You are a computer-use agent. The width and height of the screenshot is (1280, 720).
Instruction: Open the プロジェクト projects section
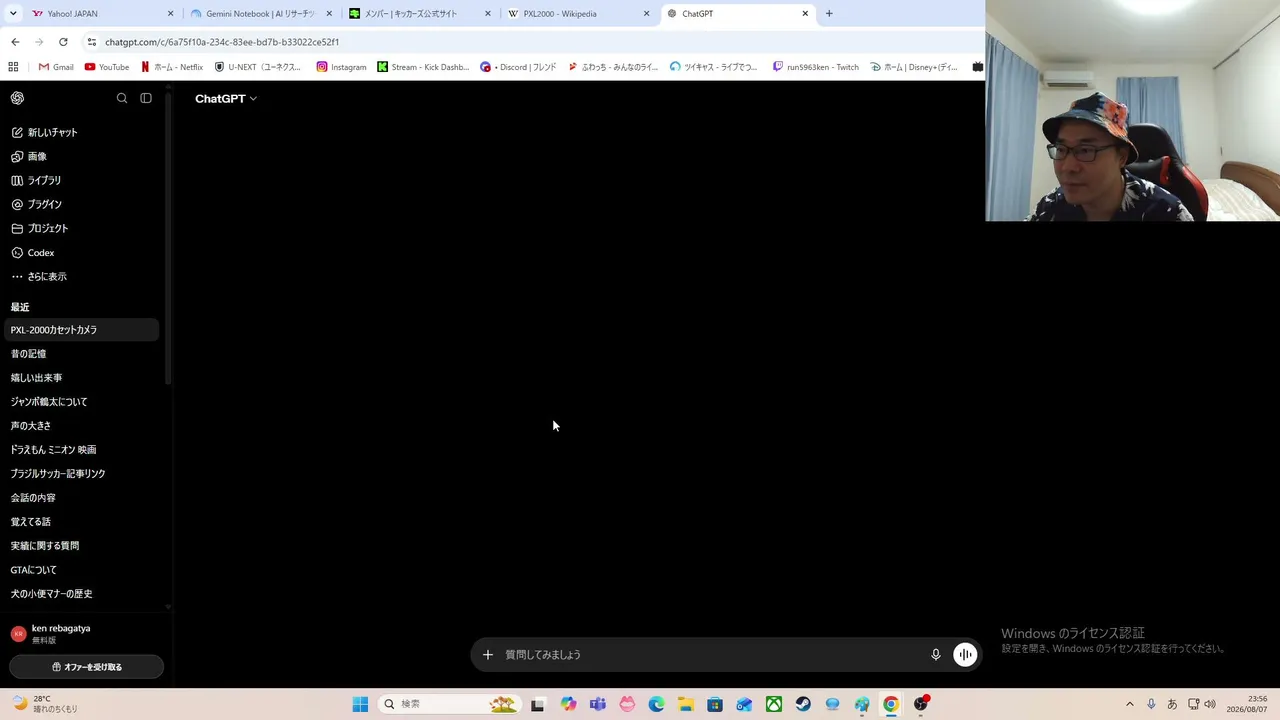82,228
